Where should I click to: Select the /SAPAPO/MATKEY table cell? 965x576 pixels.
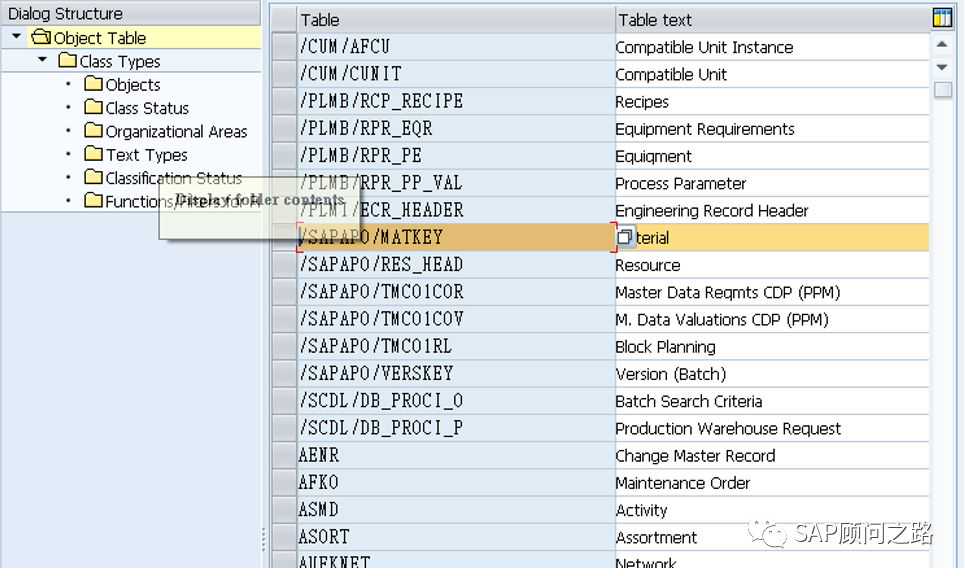click(455, 238)
